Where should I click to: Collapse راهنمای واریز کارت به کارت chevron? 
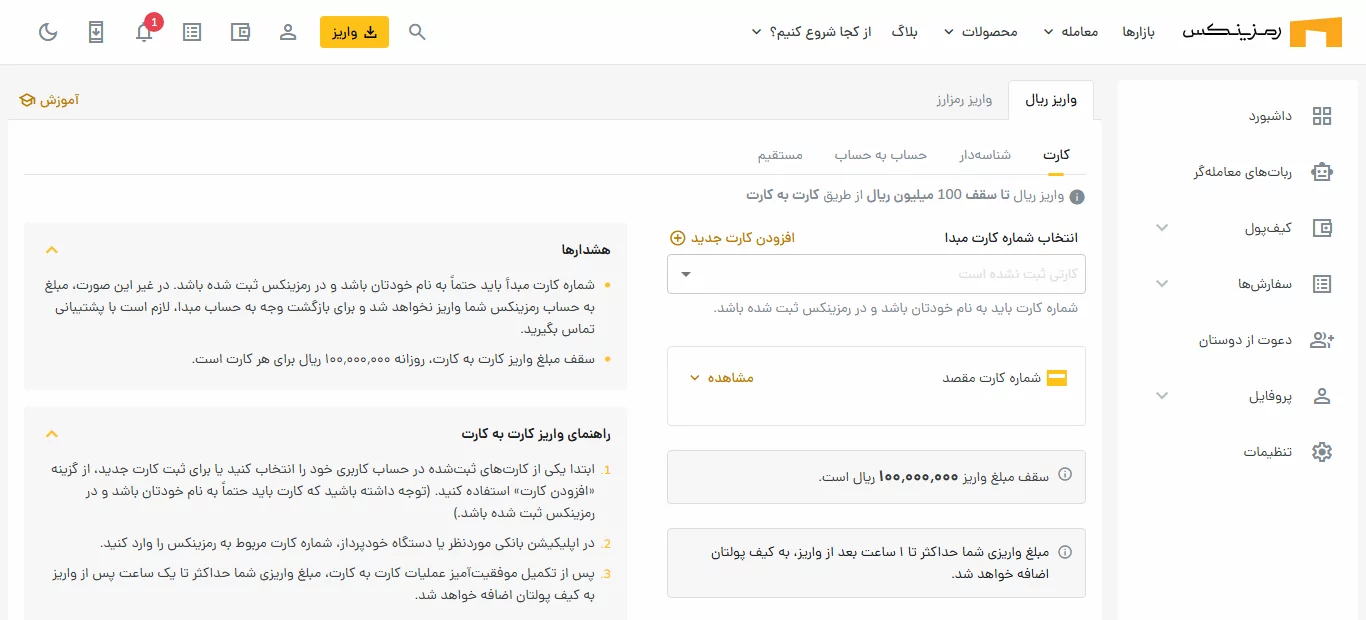(52, 434)
